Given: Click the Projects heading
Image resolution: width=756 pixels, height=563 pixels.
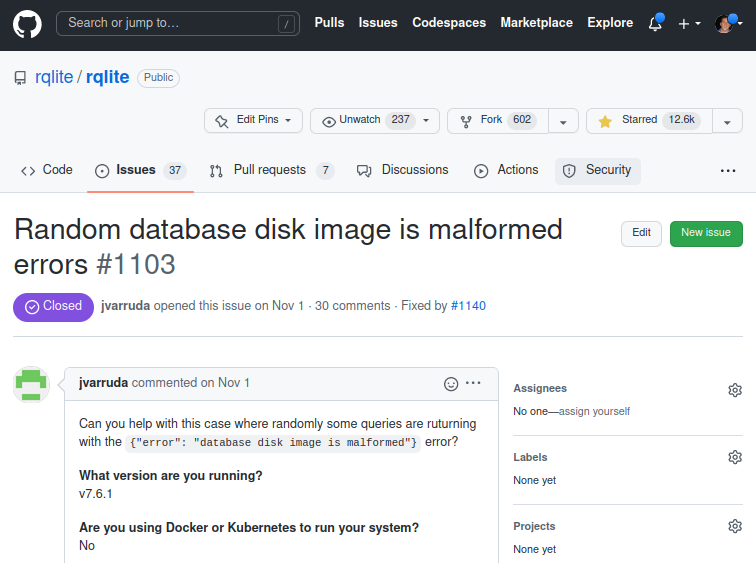Looking at the screenshot, I should (534, 526).
